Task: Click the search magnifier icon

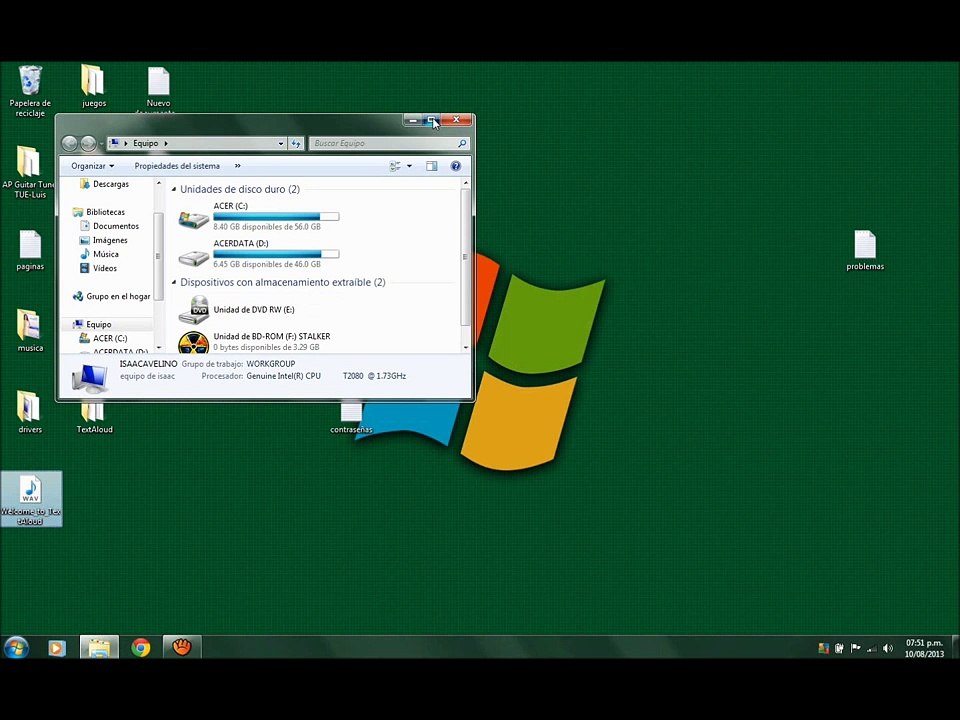Action: [462, 143]
